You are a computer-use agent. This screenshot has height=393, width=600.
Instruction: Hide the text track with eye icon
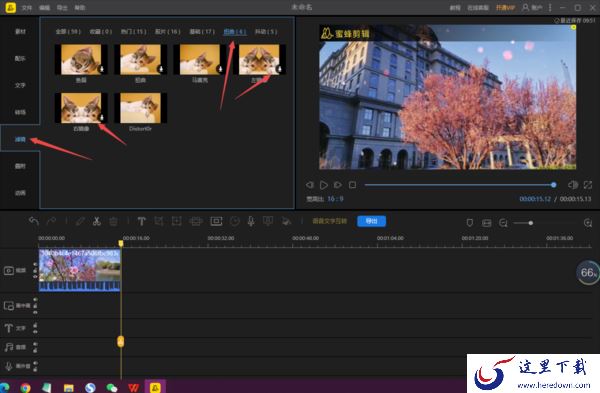coord(35,331)
